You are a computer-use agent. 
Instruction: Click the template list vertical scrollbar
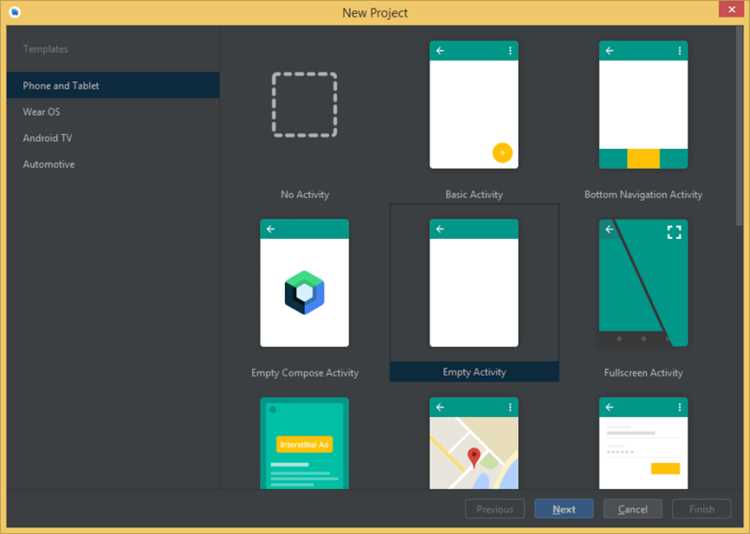pyautogui.click(x=740, y=127)
